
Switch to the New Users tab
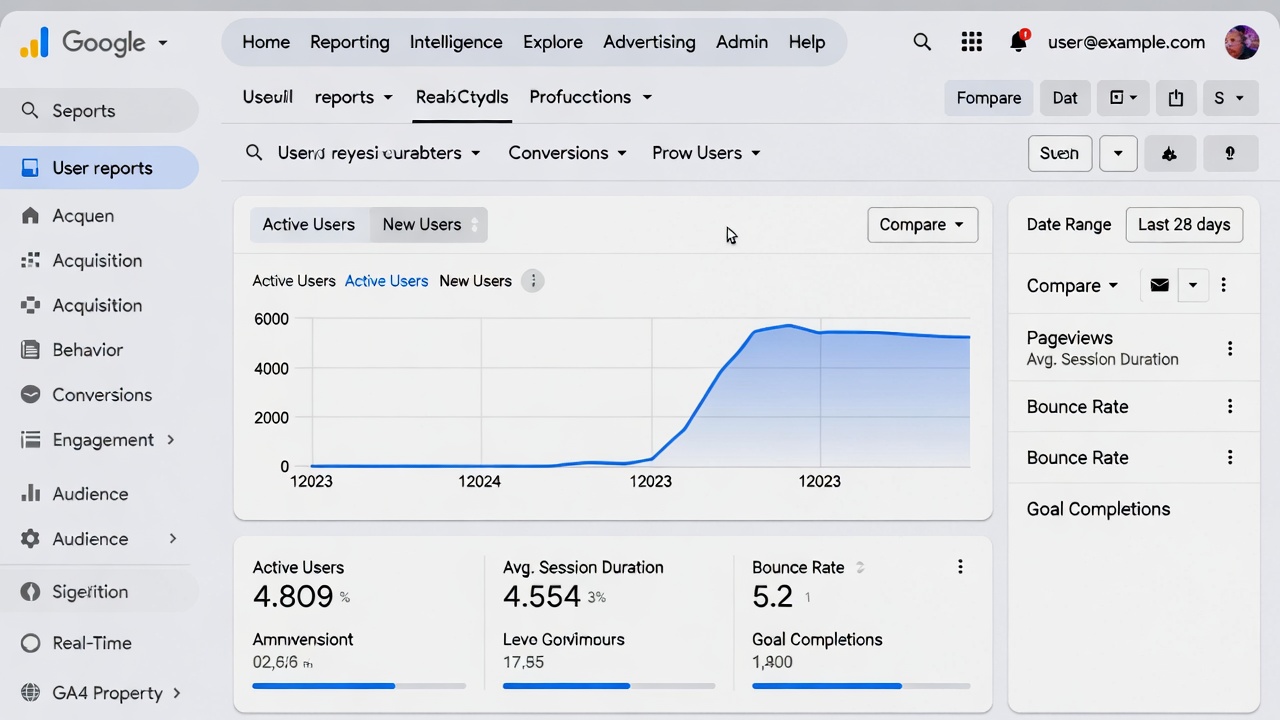(421, 224)
